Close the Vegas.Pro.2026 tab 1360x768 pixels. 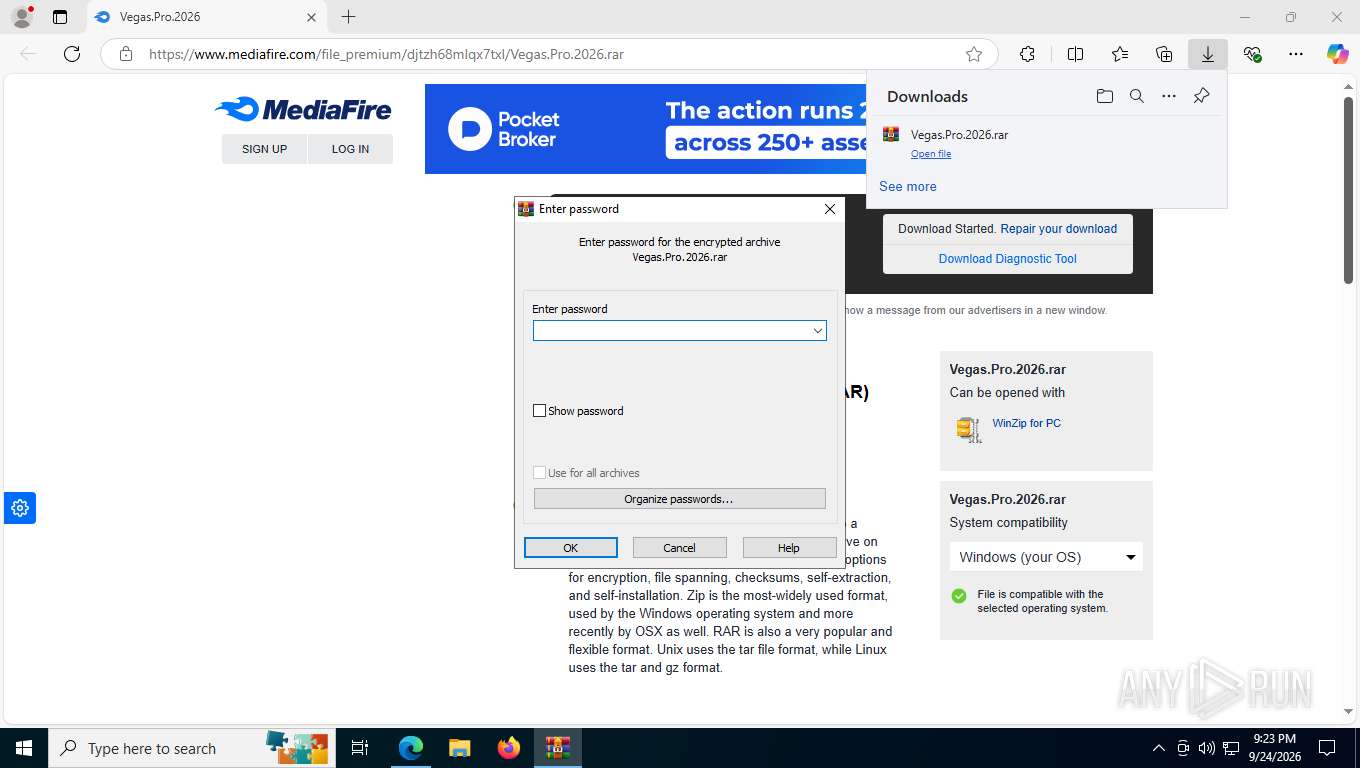[x=312, y=17]
